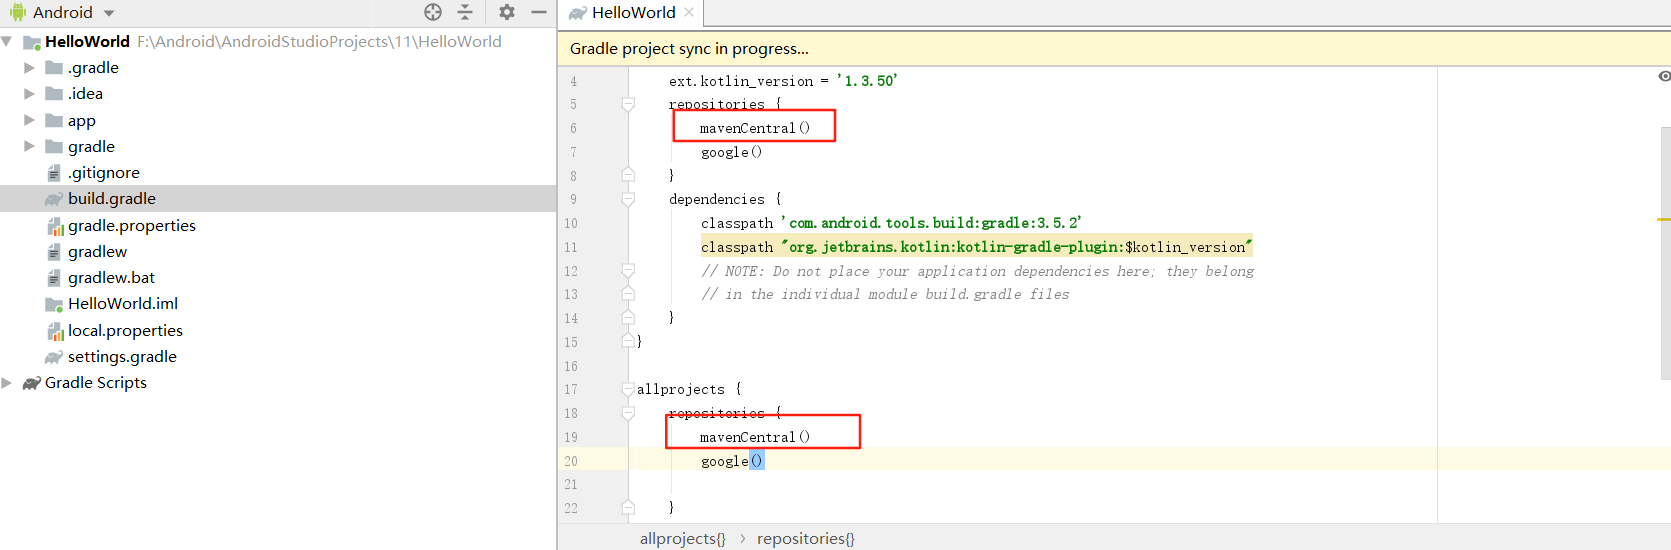Image resolution: width=1671 pixels, height=550 pixels.
Task: Click the settings.gradle file icon
Action: [x=54, y=357]
